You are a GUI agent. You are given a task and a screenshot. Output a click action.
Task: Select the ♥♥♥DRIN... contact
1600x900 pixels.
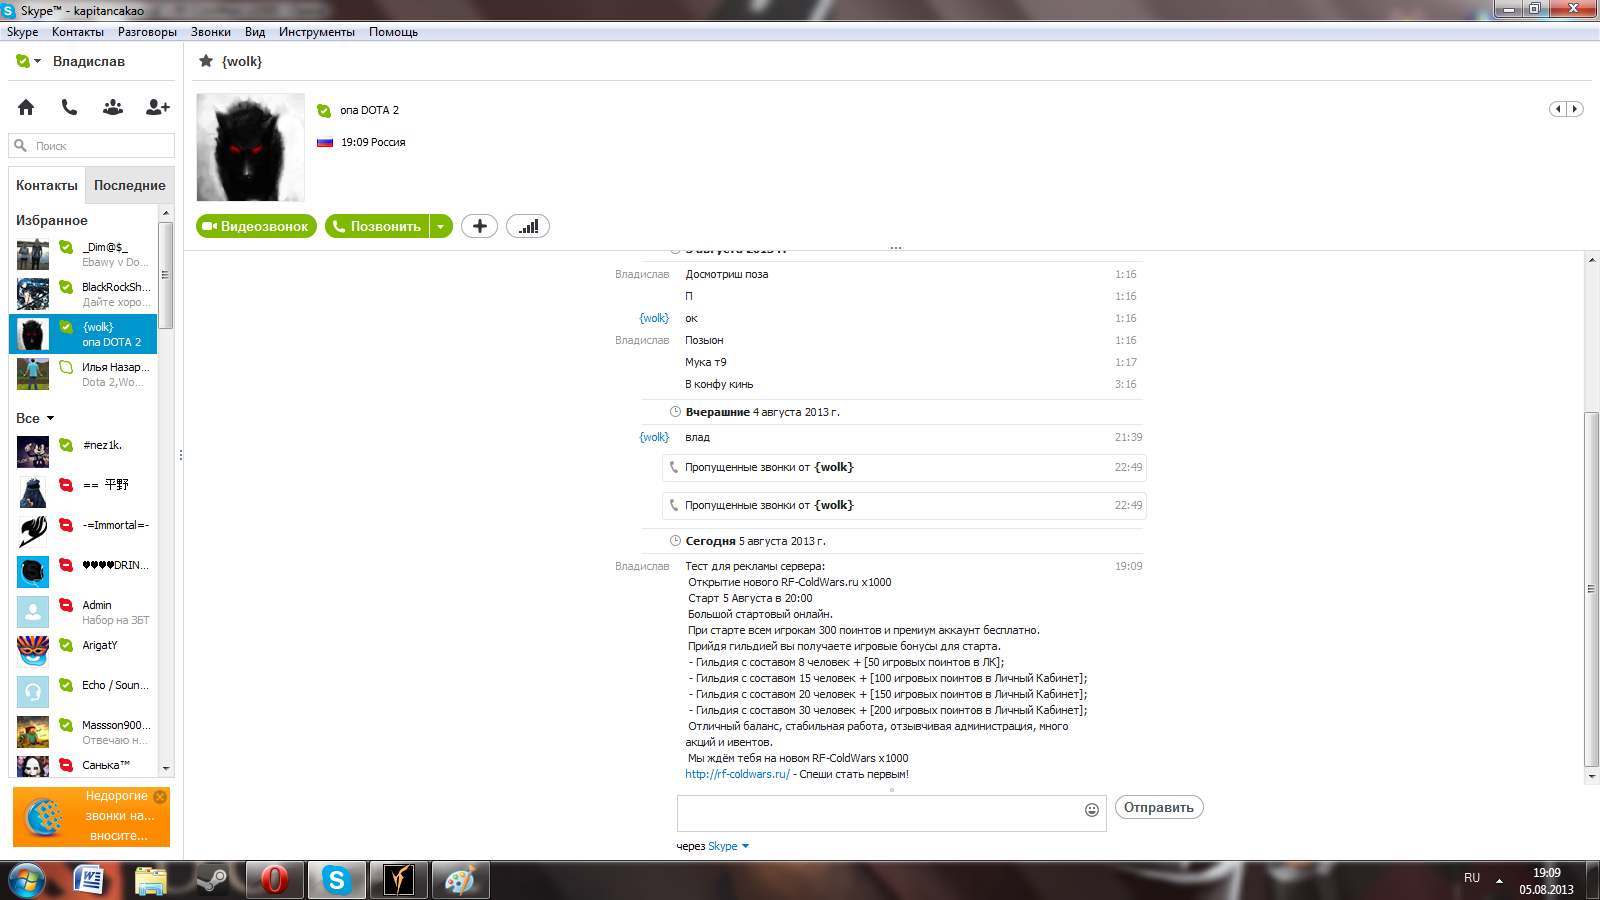pos(83,572)
